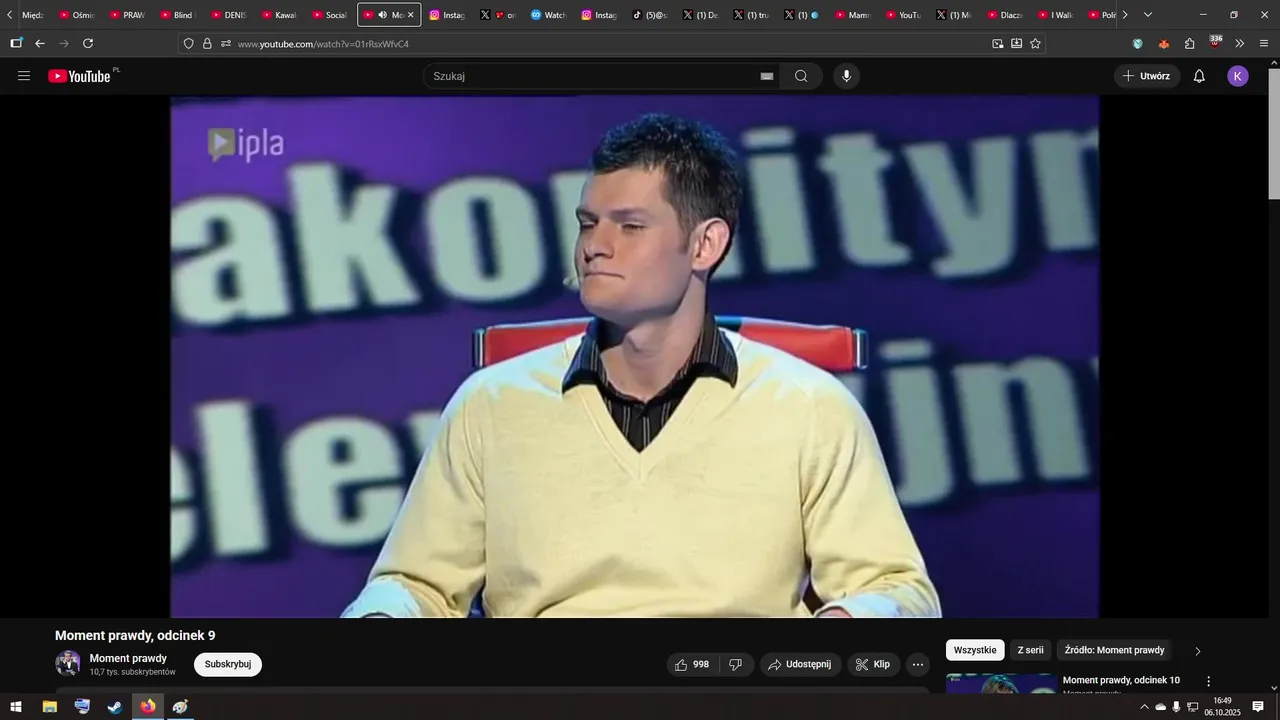1280x720 pixels.
Task: Select the Wszystkie filter chip
Action: coord(975,650)
